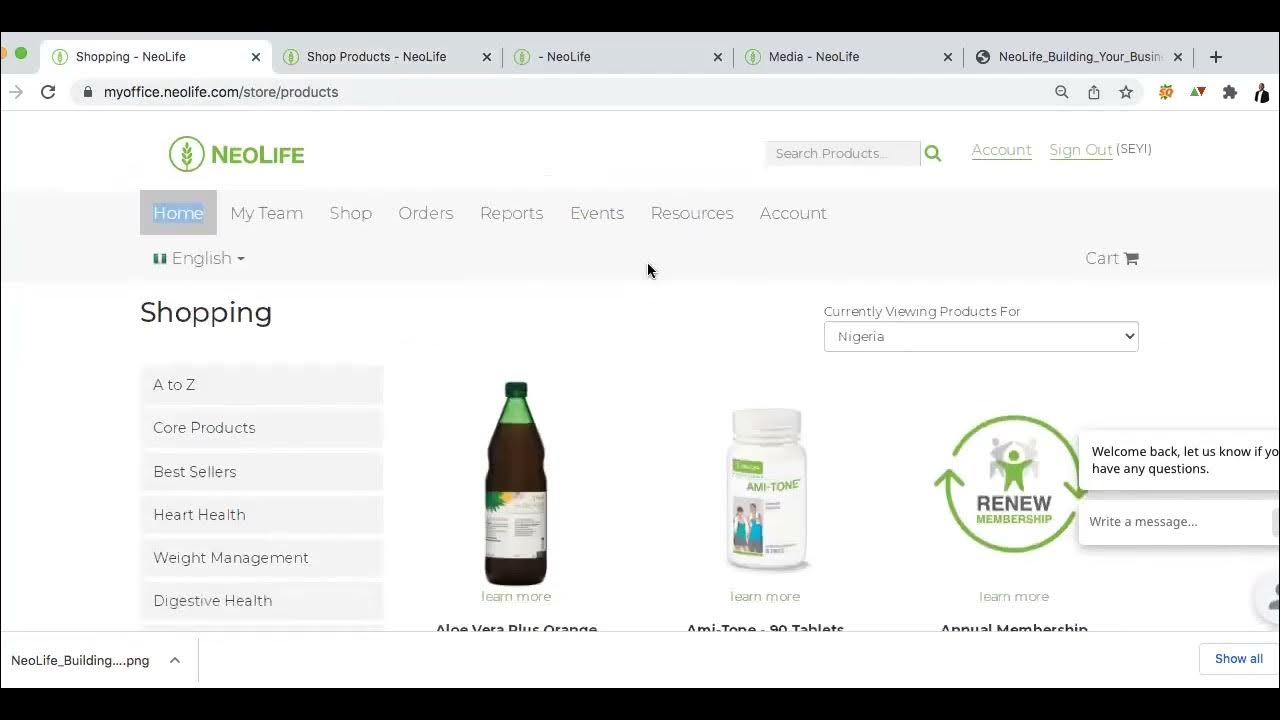
Task: Click the NeoLife logo
Action: 237,154
